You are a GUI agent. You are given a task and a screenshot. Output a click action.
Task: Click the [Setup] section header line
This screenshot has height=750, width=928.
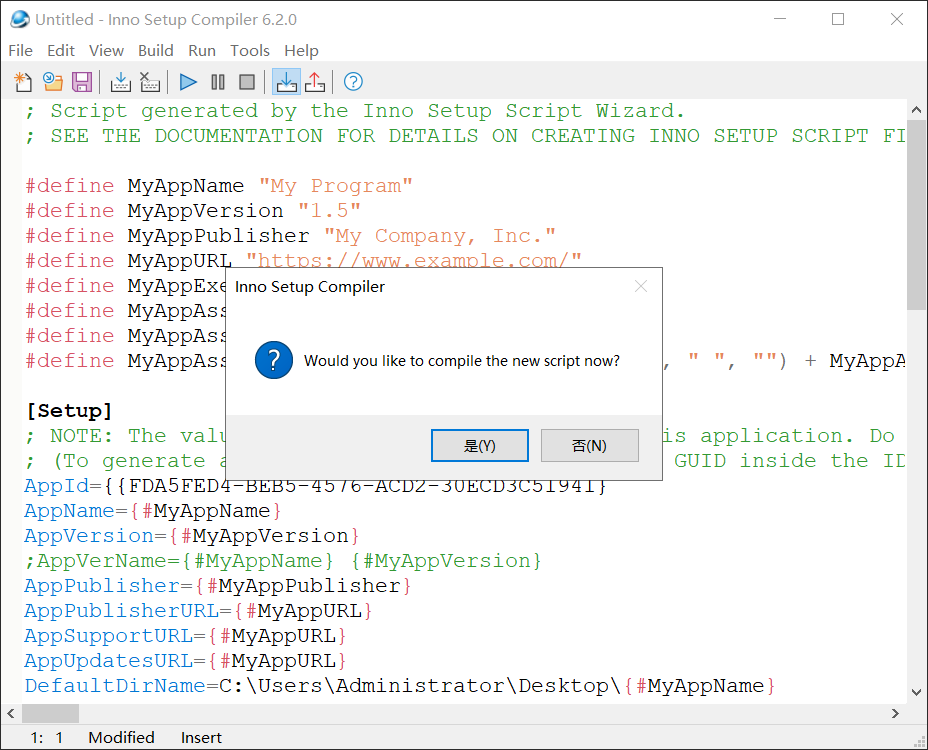69,411
